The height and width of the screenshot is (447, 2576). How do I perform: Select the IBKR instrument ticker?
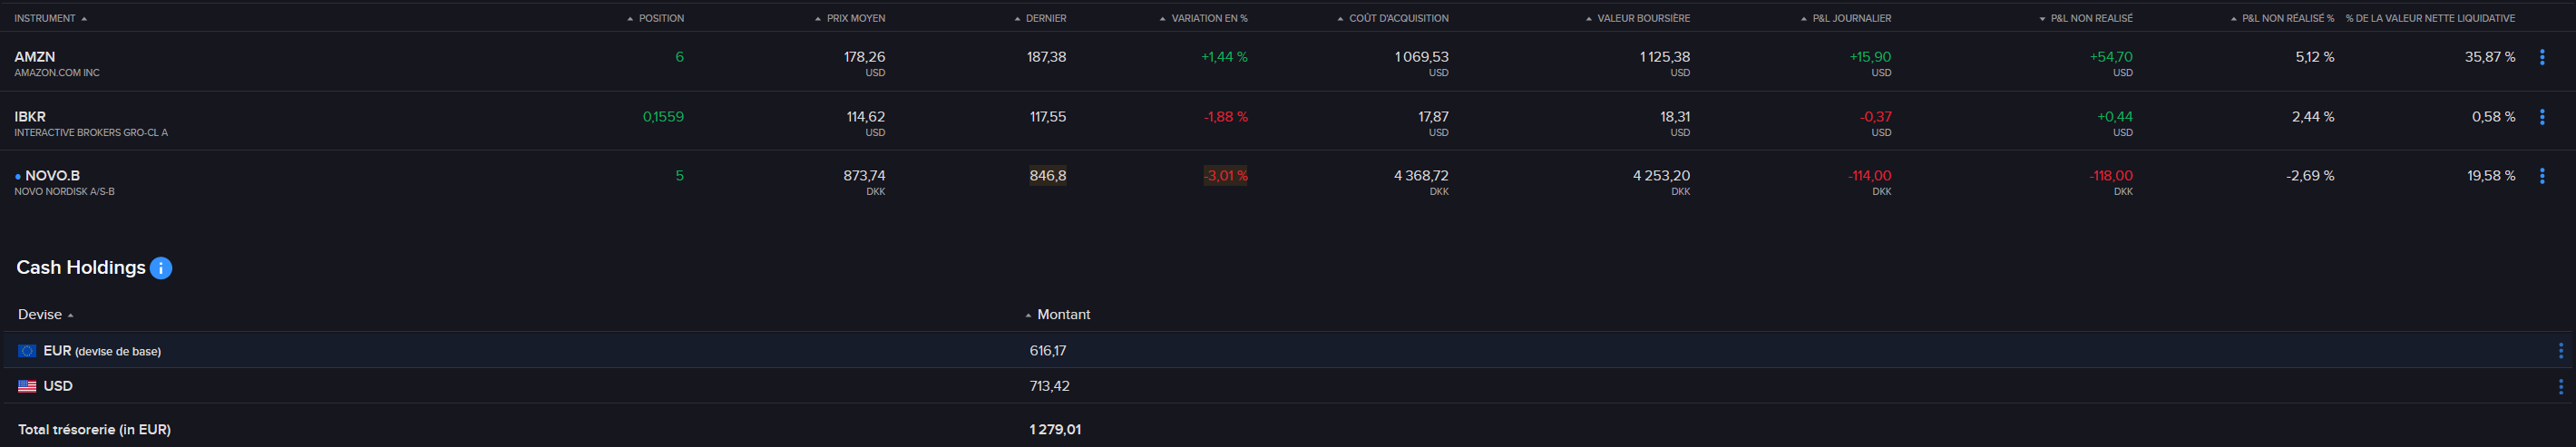(x=30, y=117)
